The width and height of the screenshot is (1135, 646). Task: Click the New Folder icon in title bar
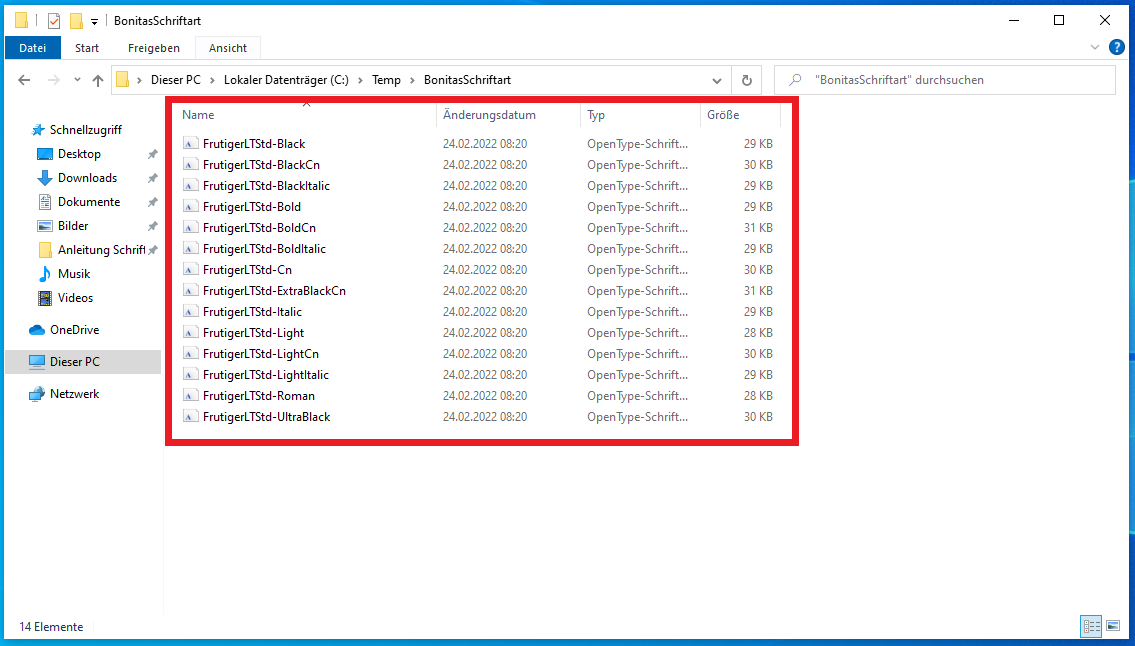(x=76, y=21)
